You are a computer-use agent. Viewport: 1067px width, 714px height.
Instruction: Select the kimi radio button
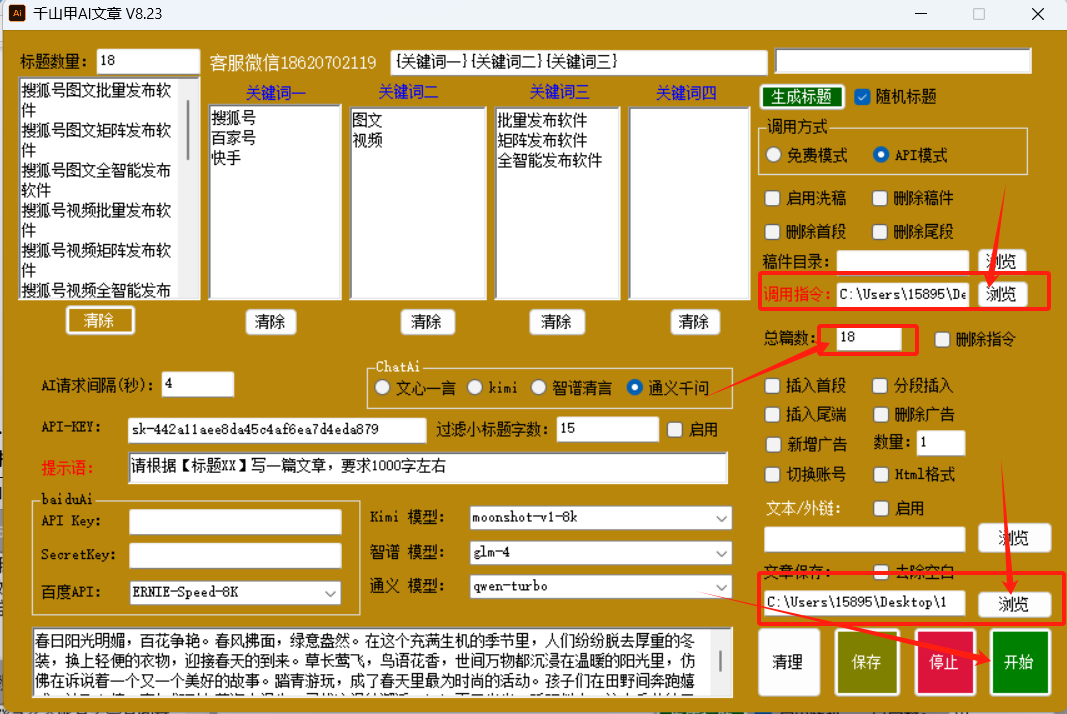tap(475, 387)
